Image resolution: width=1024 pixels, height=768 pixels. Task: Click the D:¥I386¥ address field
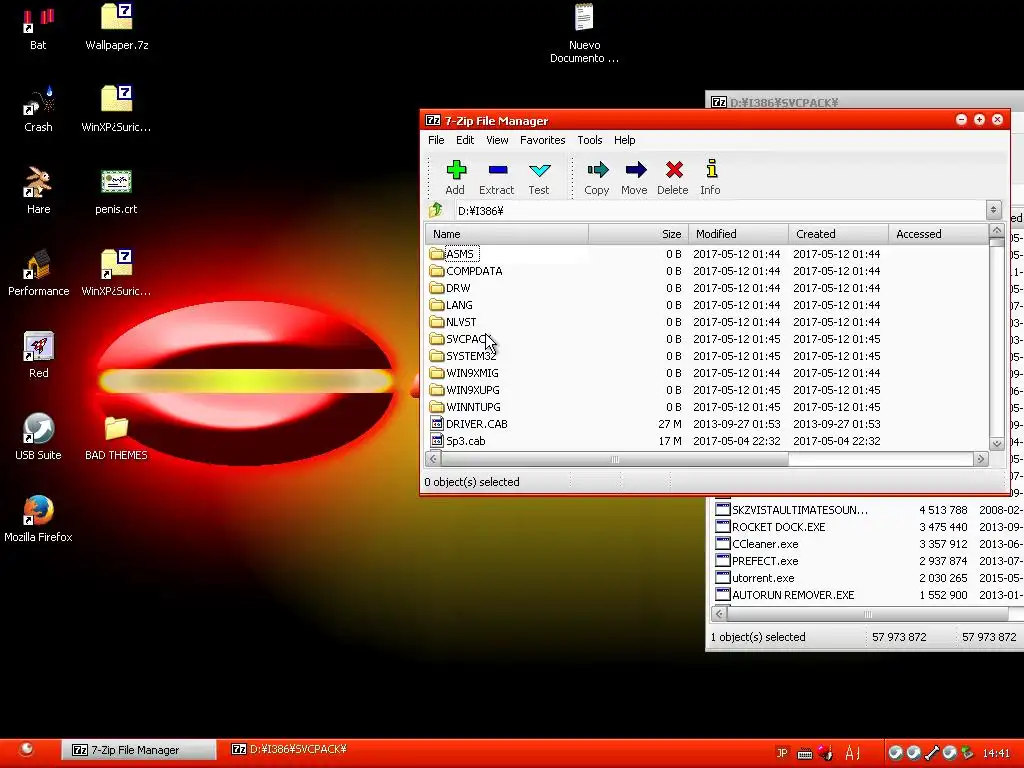point(720,210)
